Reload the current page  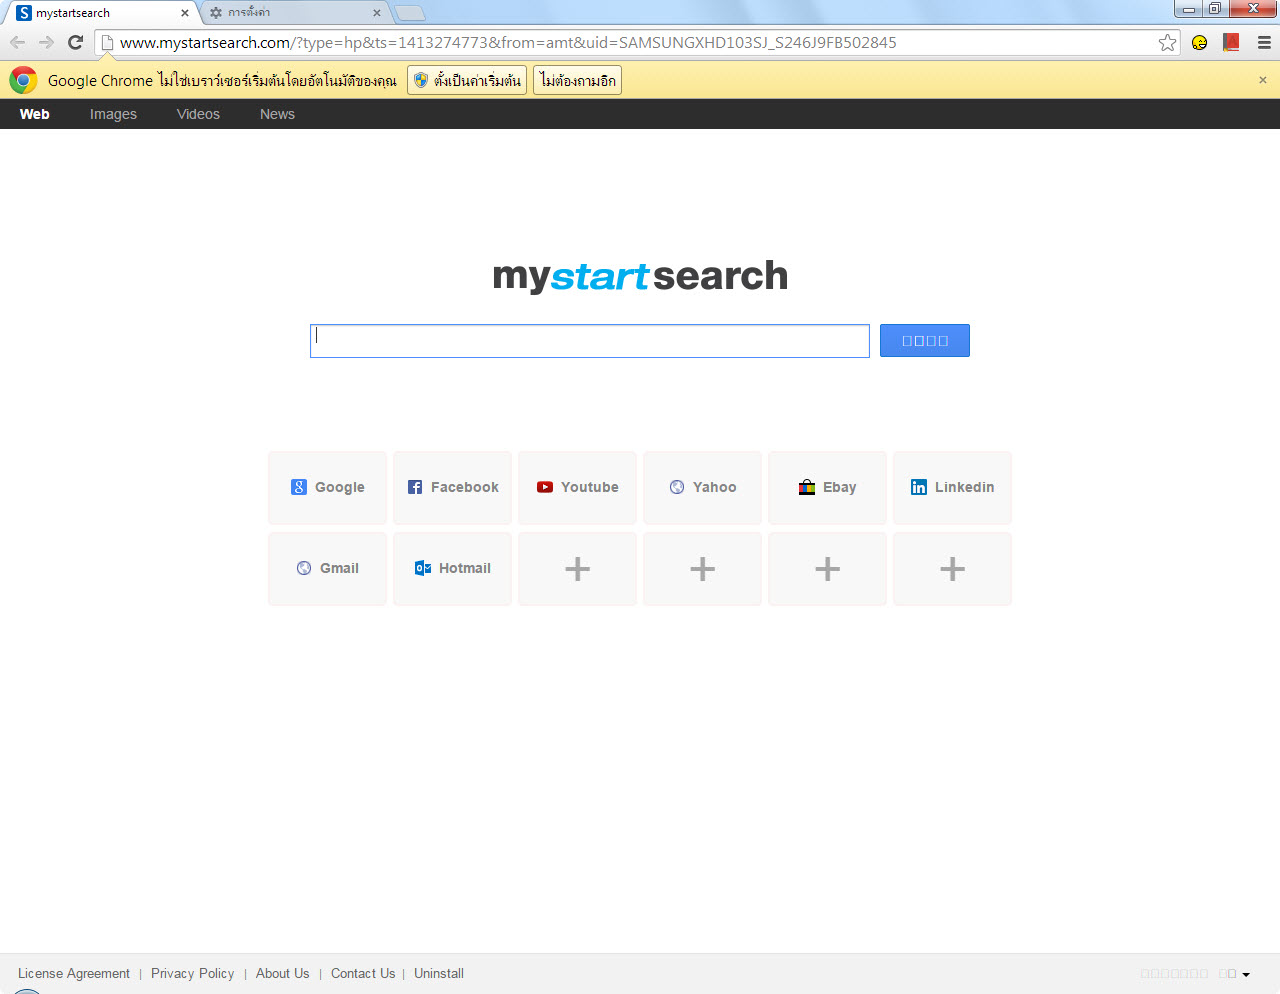[x=75, y=42]
